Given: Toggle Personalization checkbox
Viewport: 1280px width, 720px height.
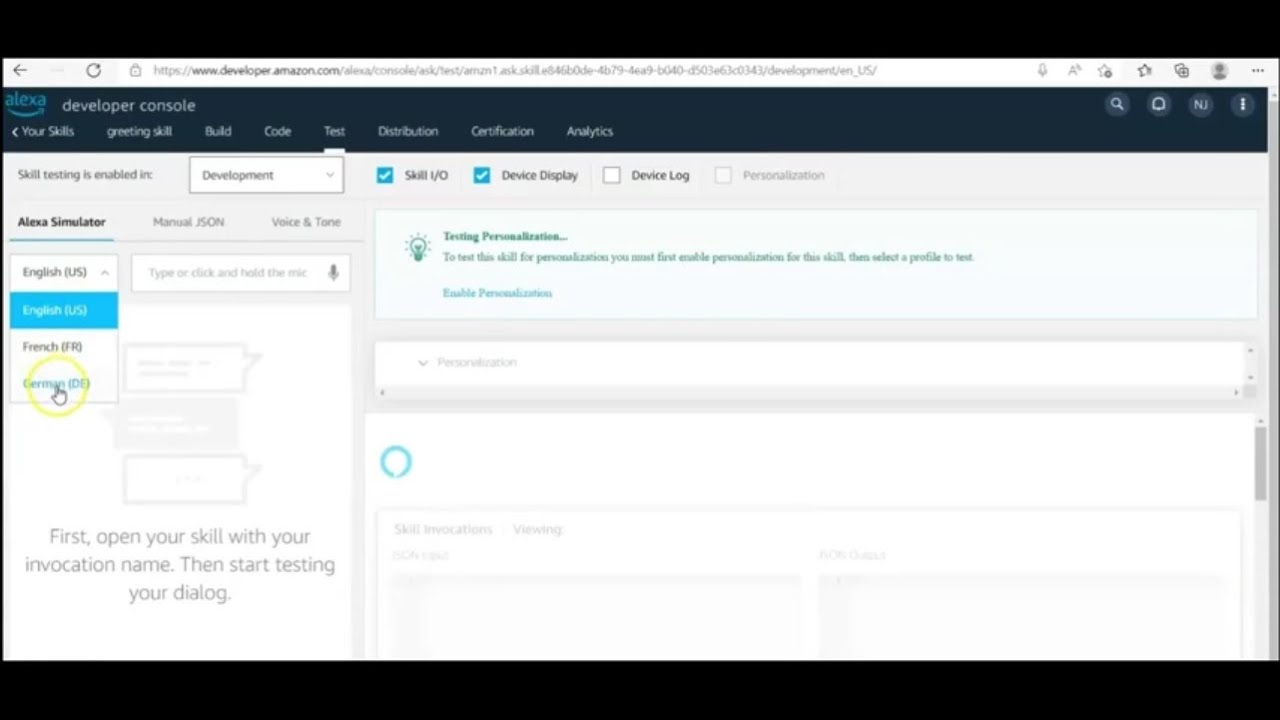Looking at the screenshot, I should coord(723,175).
